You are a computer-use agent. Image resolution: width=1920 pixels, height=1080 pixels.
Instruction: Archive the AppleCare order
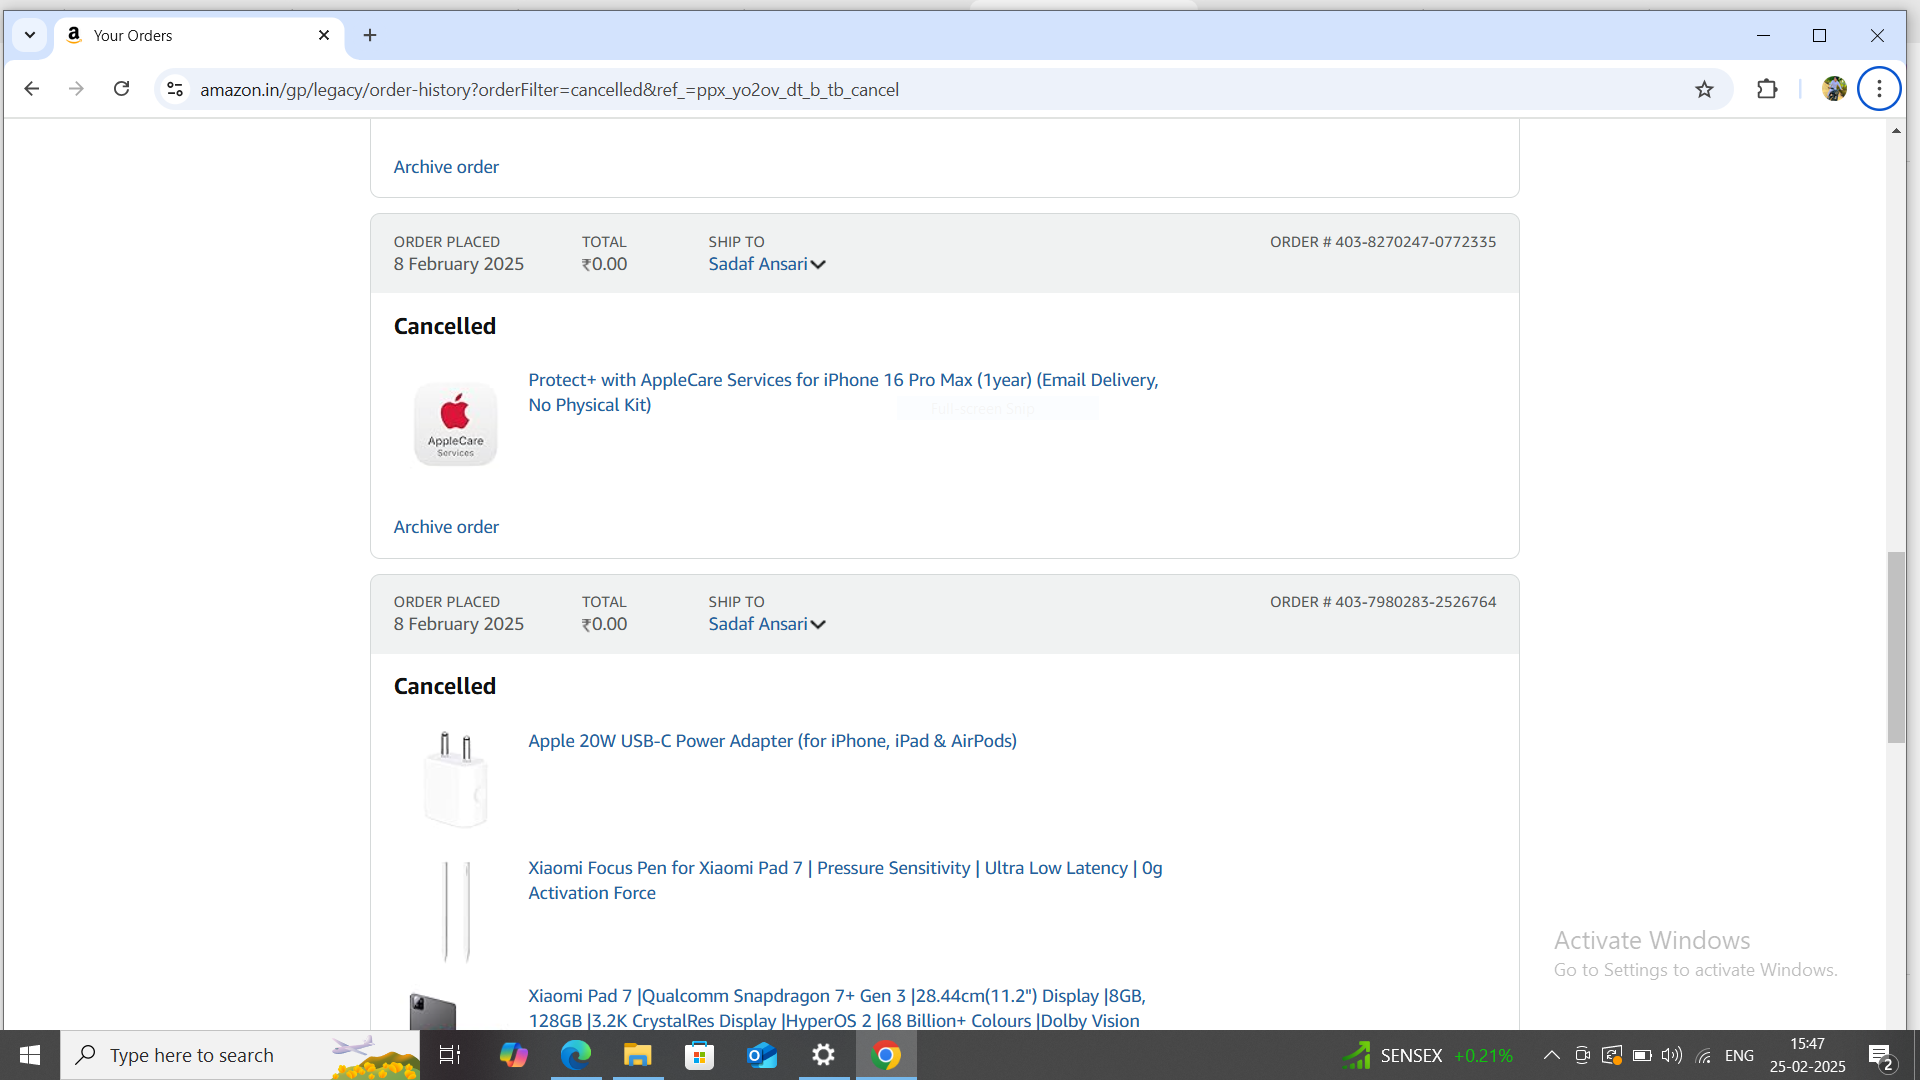(446, 527)
